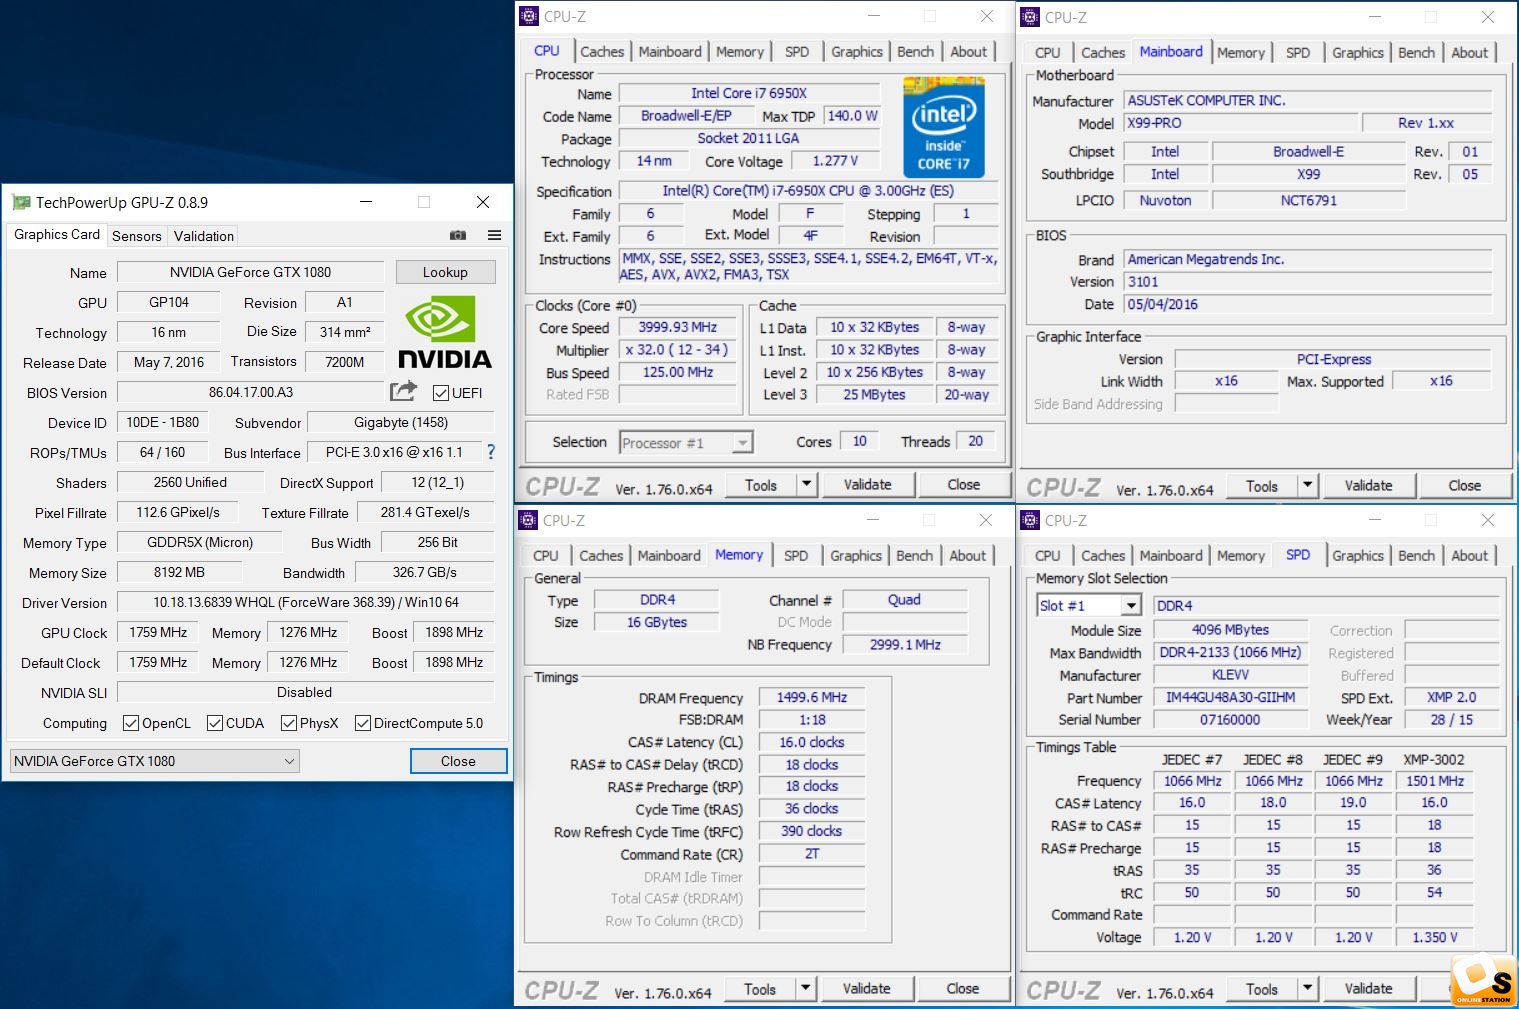Image resolution: width=1519 pixels, height=1009 pixels.
Task: Click the CPU tab window's CPU-Z title icon
Action: pyautogui.click(x=529, y=16)
